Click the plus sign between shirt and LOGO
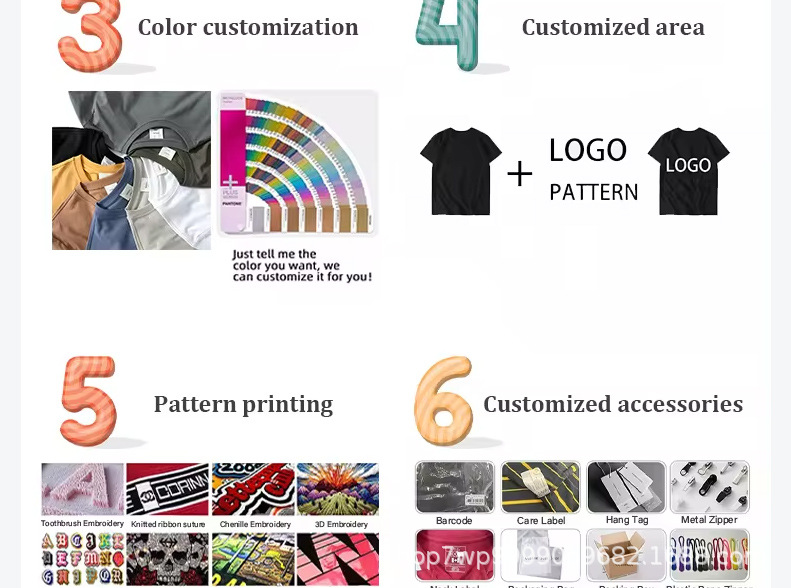Image resolution: width=791 pixels, height=588 pixels. pyautogui.click(x=520, y=174)
